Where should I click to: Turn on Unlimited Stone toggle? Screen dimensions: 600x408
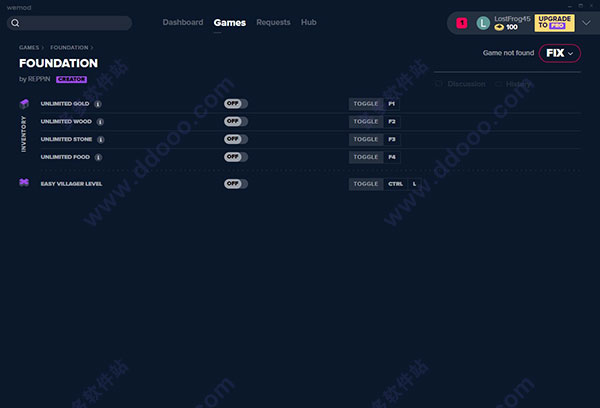(x=236, y=139)
